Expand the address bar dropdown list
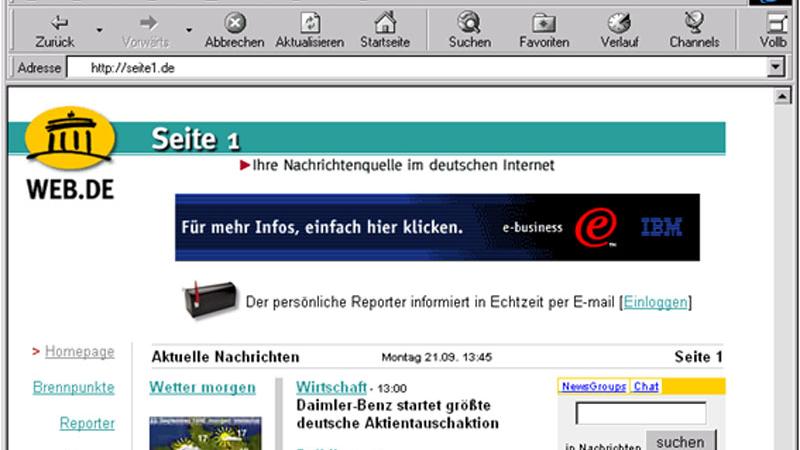The image size is (800, 450). coord(776,67)
